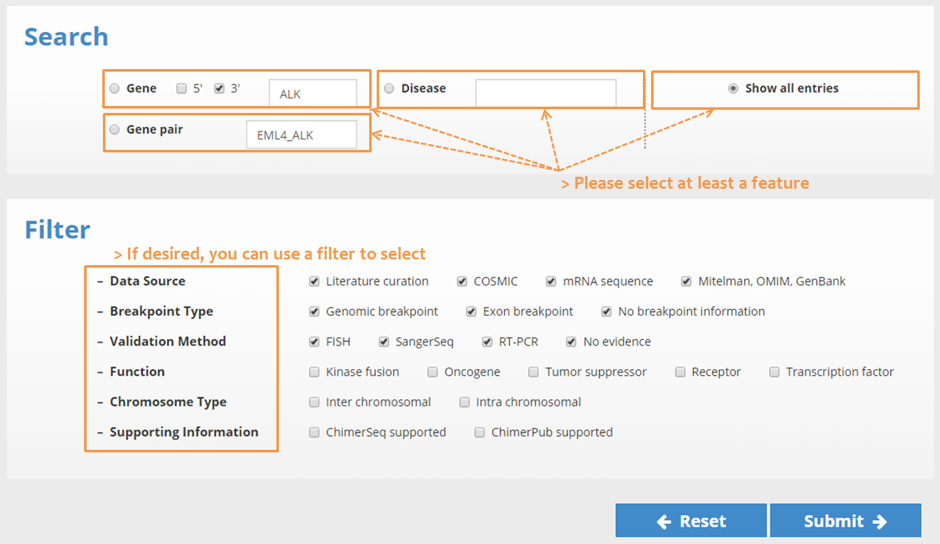Uncheck the COSMIC data source checkbox
Image resolution: width=940 pixels, height=544 pixels.
pos(462,281)
